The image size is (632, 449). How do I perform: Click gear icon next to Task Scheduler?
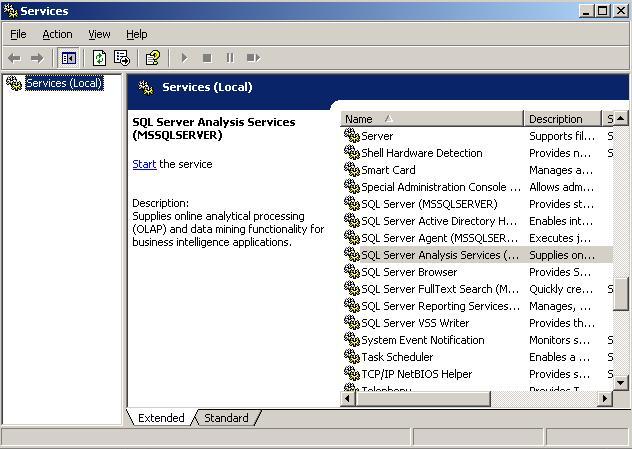point(351,356)
